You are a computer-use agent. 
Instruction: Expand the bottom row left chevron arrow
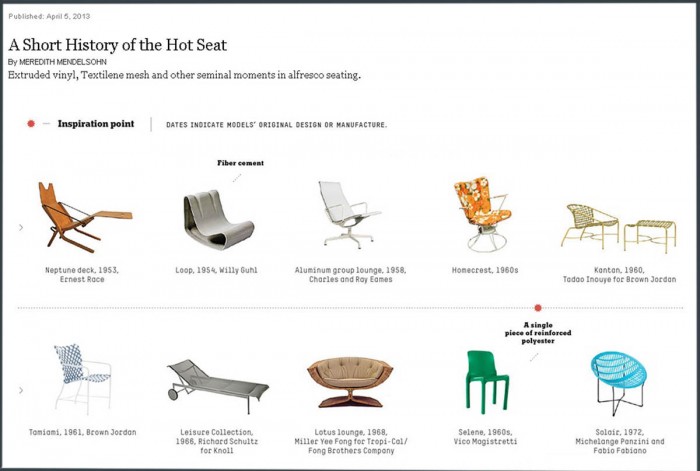(x=20, y=389)
